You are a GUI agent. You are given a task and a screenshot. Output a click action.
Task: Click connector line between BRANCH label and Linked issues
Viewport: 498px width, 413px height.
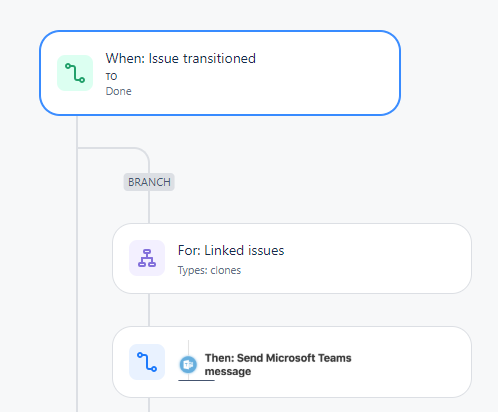click(149, 207)
